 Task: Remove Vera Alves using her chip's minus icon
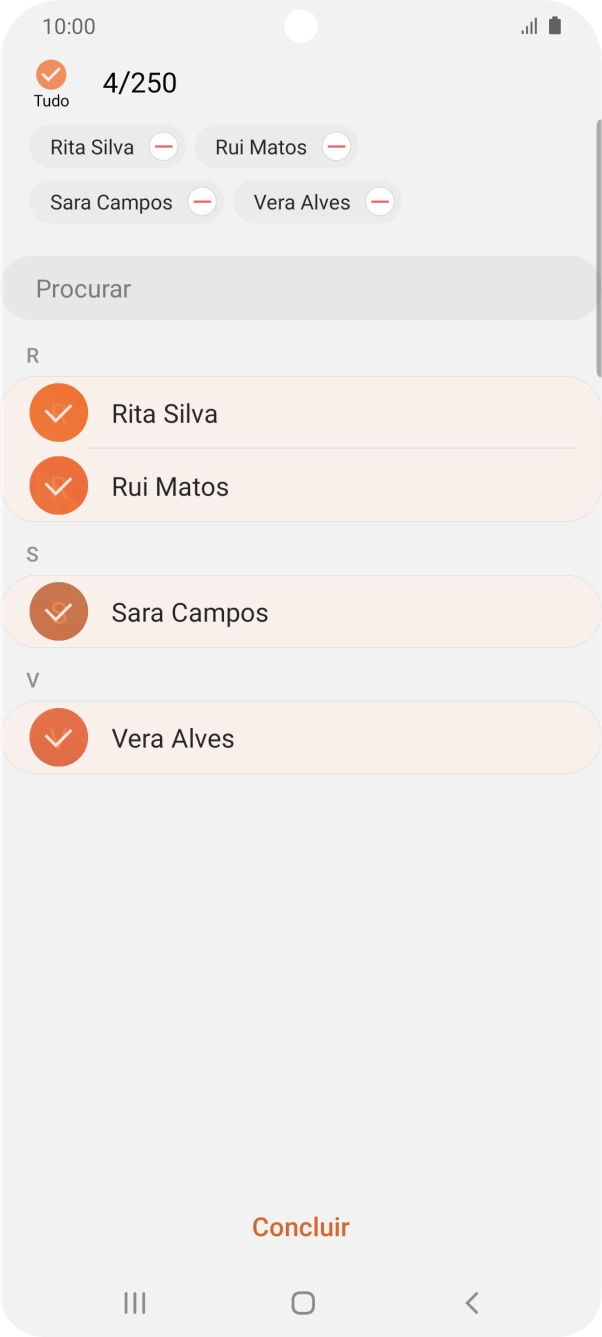click(380, 202)
